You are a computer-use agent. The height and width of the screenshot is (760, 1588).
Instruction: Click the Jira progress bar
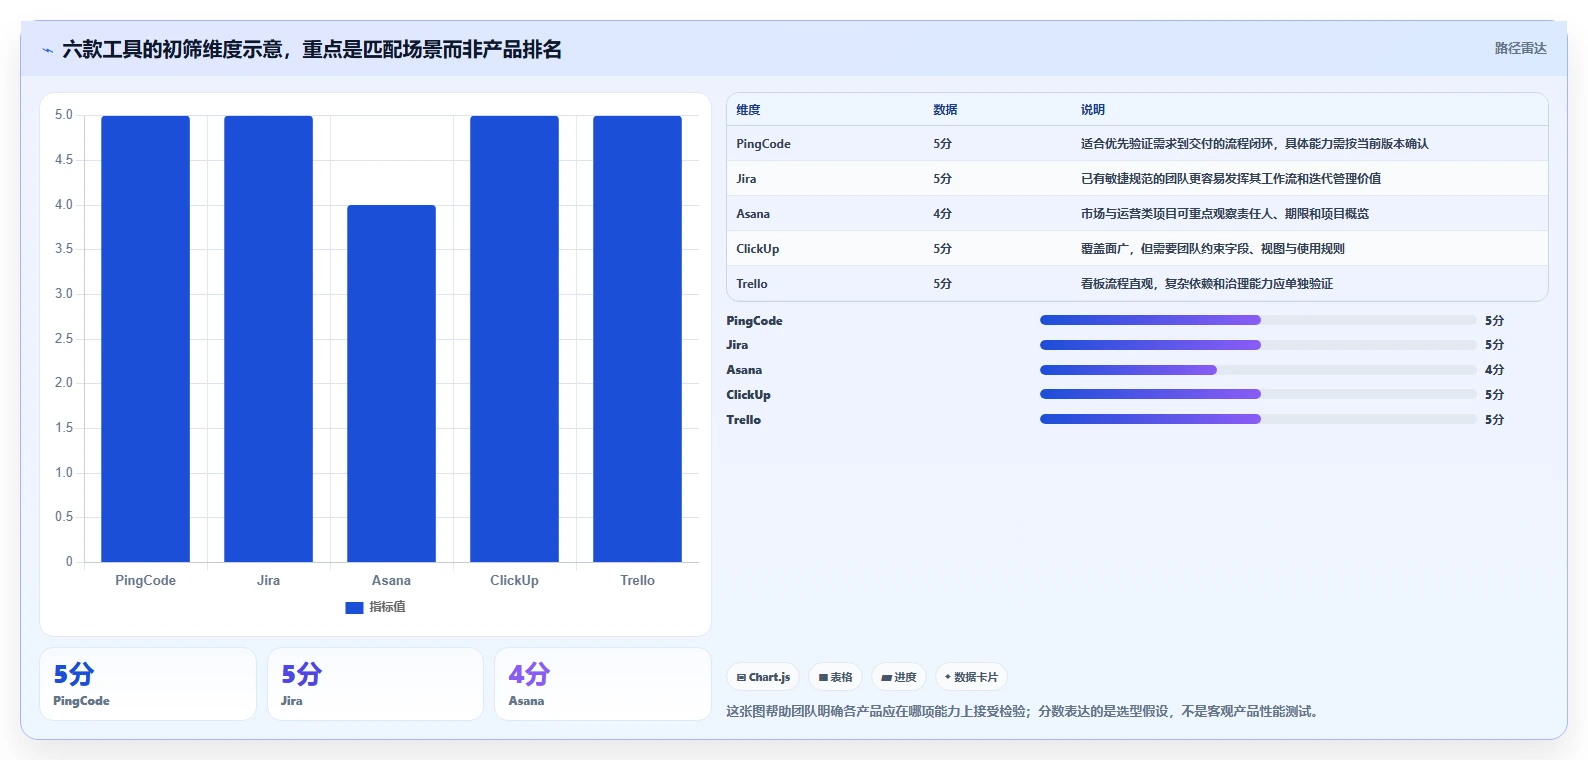click(x=1258, y=345)
